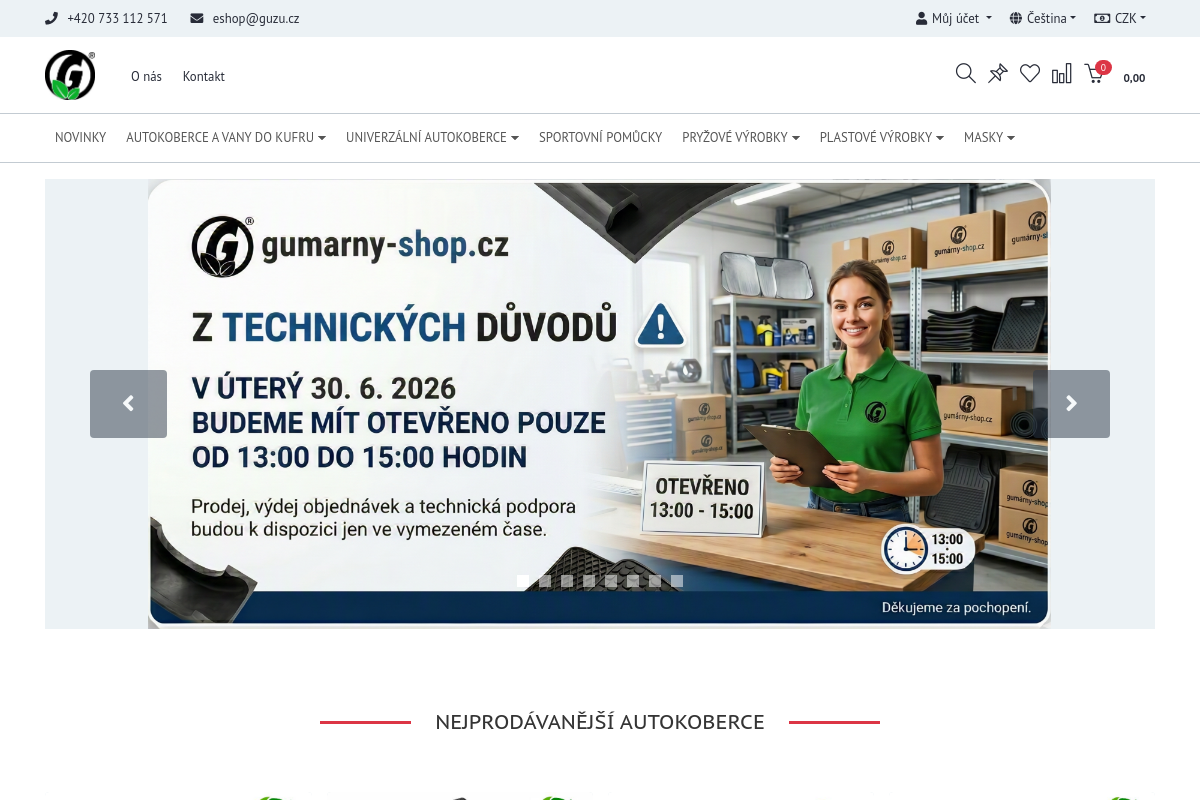Image resolution: width=1200 pixels, height=800 pixels.
Task: Go to previous banner slide arrow
Action: 128,404
